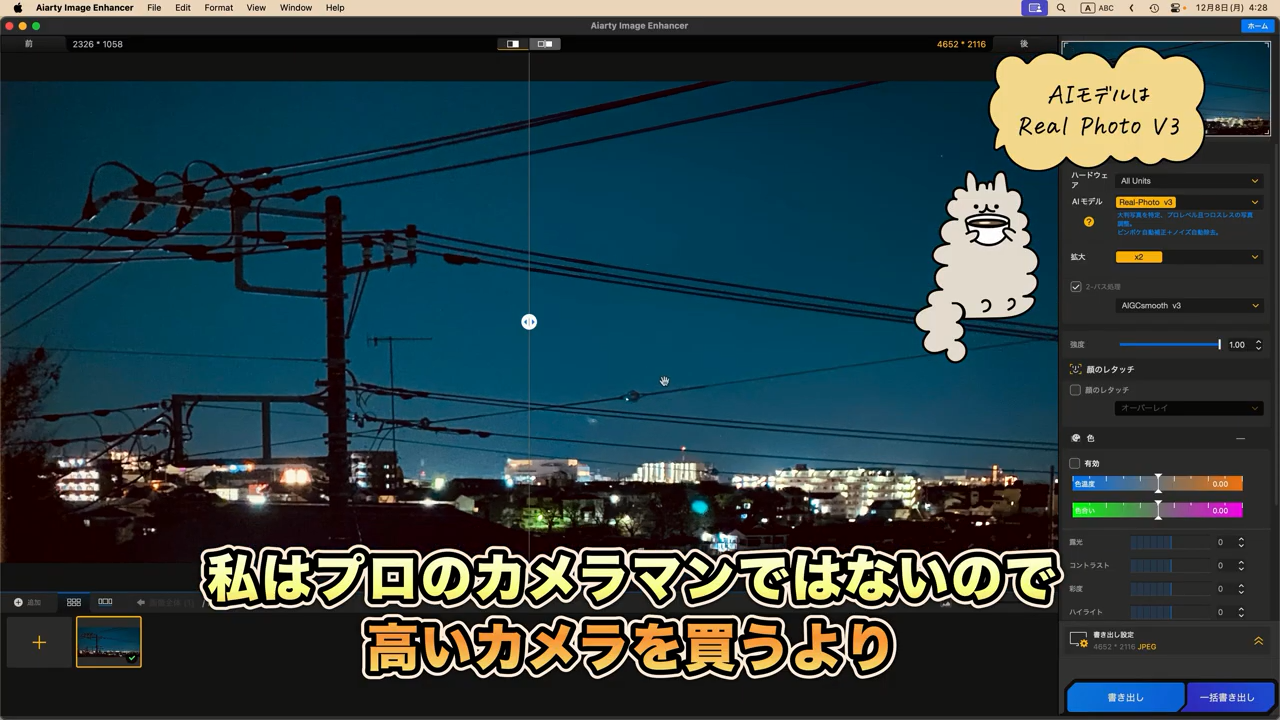Open the AIモデル Real-Photo v3 dropdown

(1188, 202)
